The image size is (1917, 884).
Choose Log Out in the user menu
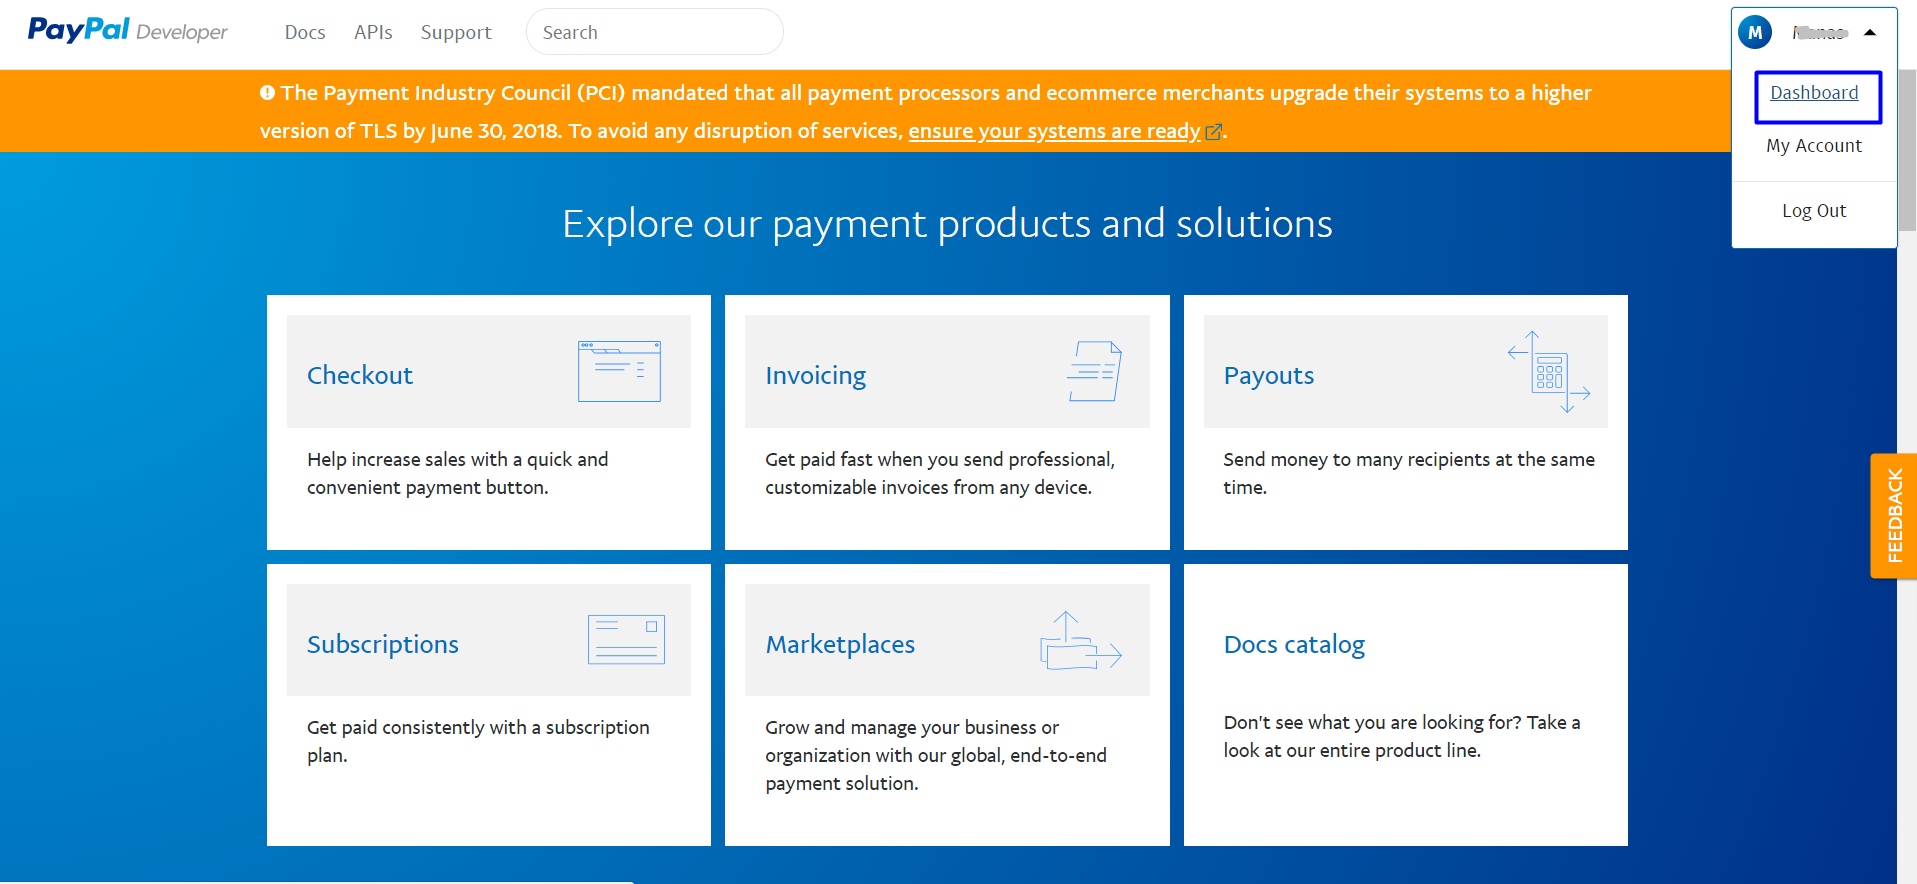1814,211
